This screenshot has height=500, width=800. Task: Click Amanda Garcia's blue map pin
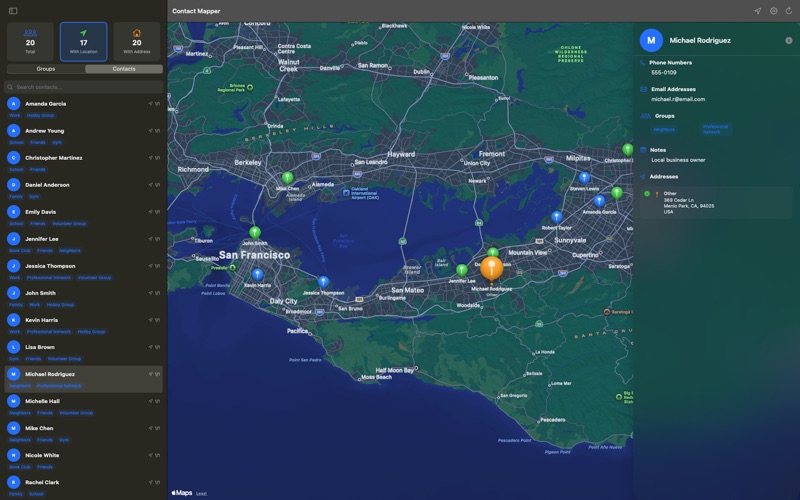[x=599, y=201]
